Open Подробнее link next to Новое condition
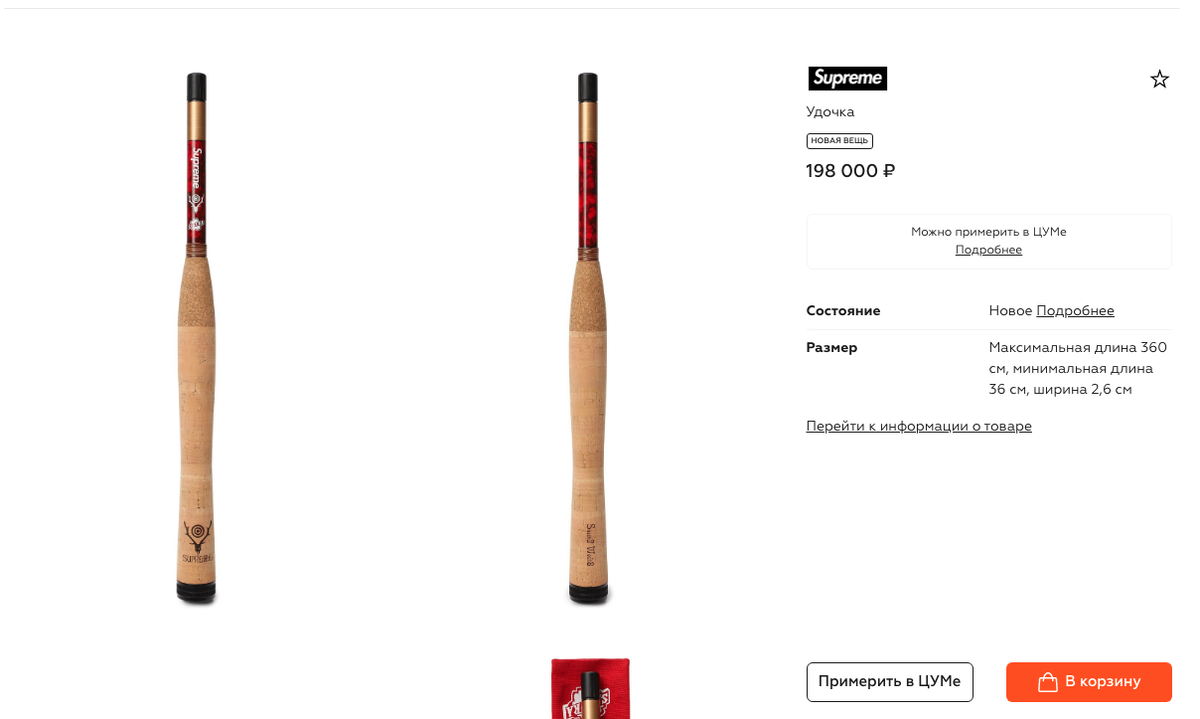This screenshot has width=1200, height=719. click(x=1075, y=311)
